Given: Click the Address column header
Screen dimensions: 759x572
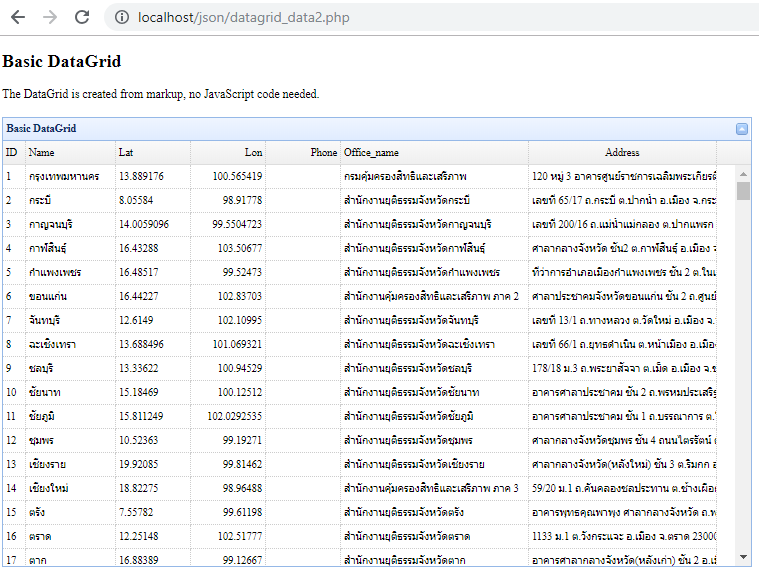Looking at the screenshot, I should point(622,152).
